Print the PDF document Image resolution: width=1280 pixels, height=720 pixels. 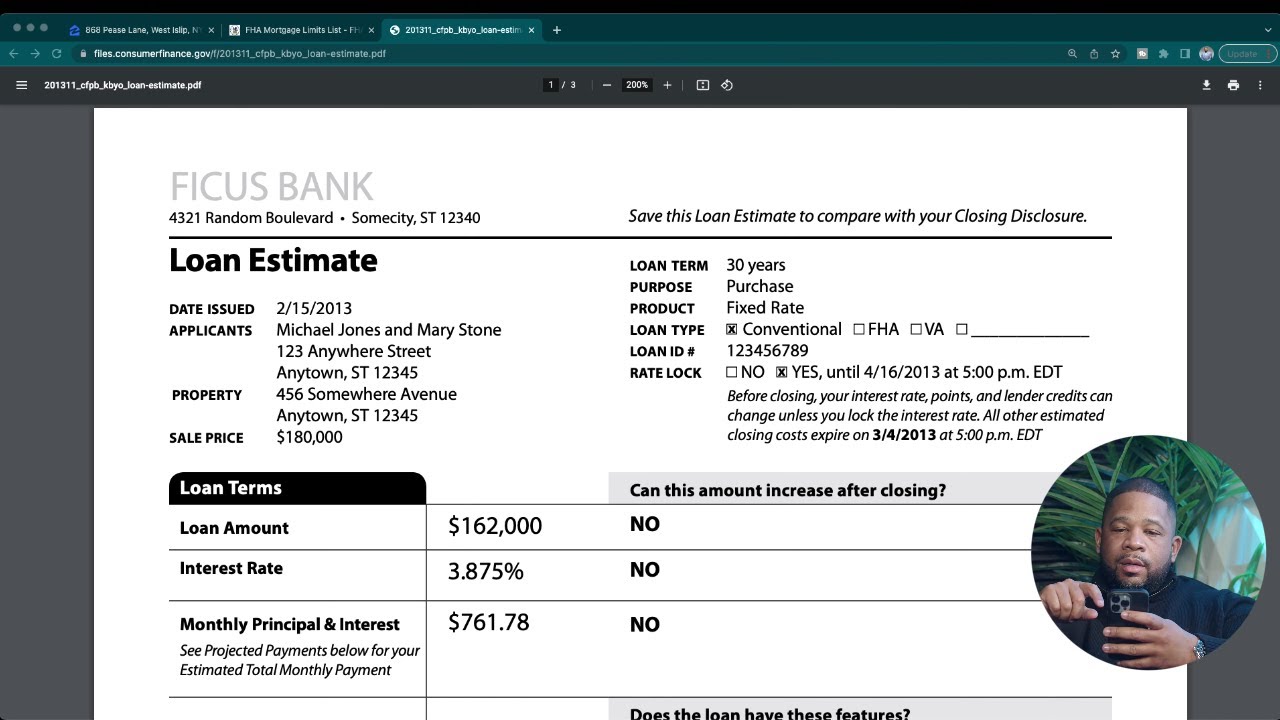point(1233,85)
